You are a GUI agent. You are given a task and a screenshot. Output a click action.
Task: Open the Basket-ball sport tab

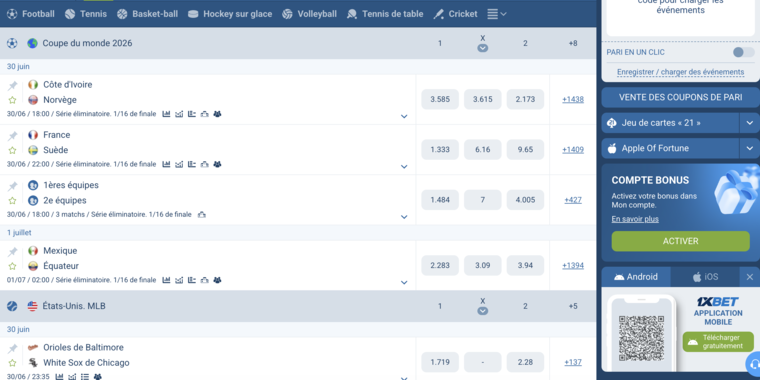tap(147, 14)
